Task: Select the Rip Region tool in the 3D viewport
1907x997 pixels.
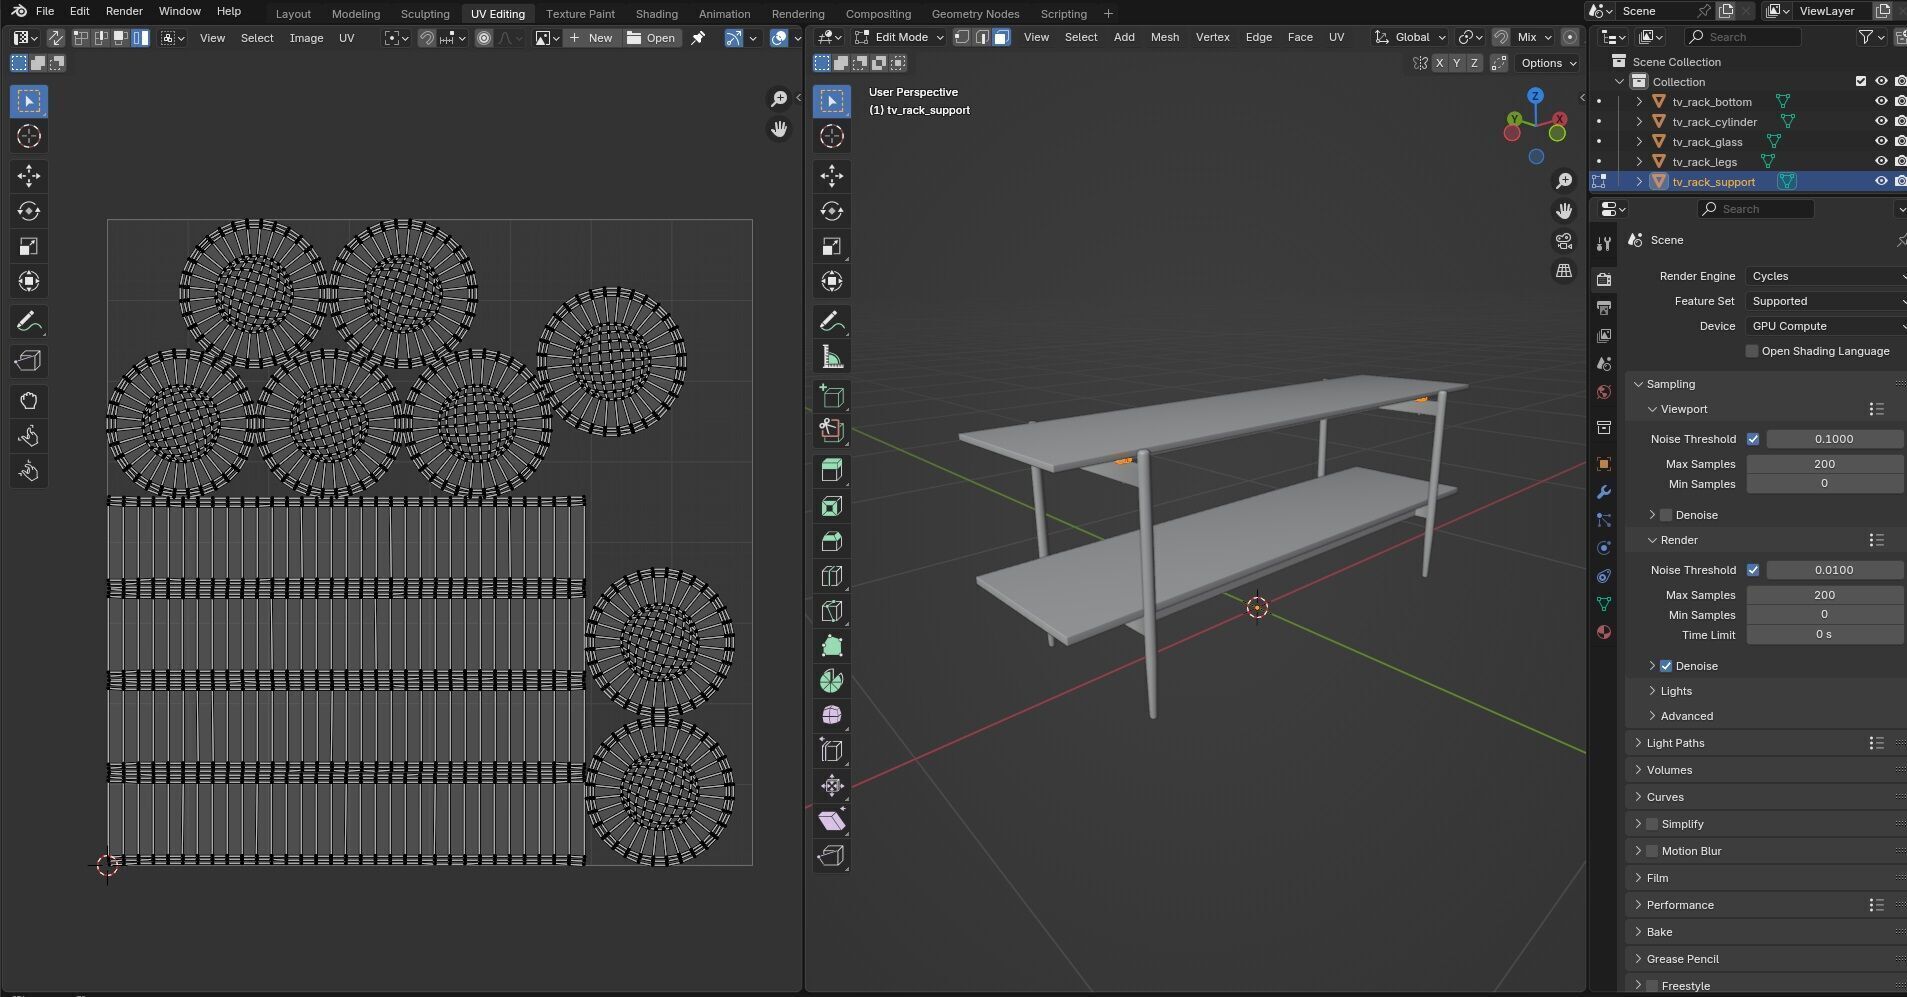Action: point(832,856)
